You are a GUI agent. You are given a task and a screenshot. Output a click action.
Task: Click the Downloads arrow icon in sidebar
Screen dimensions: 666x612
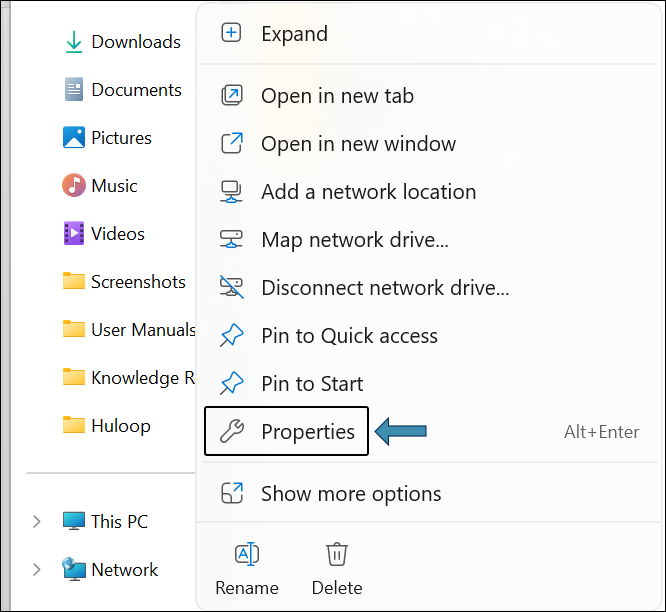click(x=74, y=42)
